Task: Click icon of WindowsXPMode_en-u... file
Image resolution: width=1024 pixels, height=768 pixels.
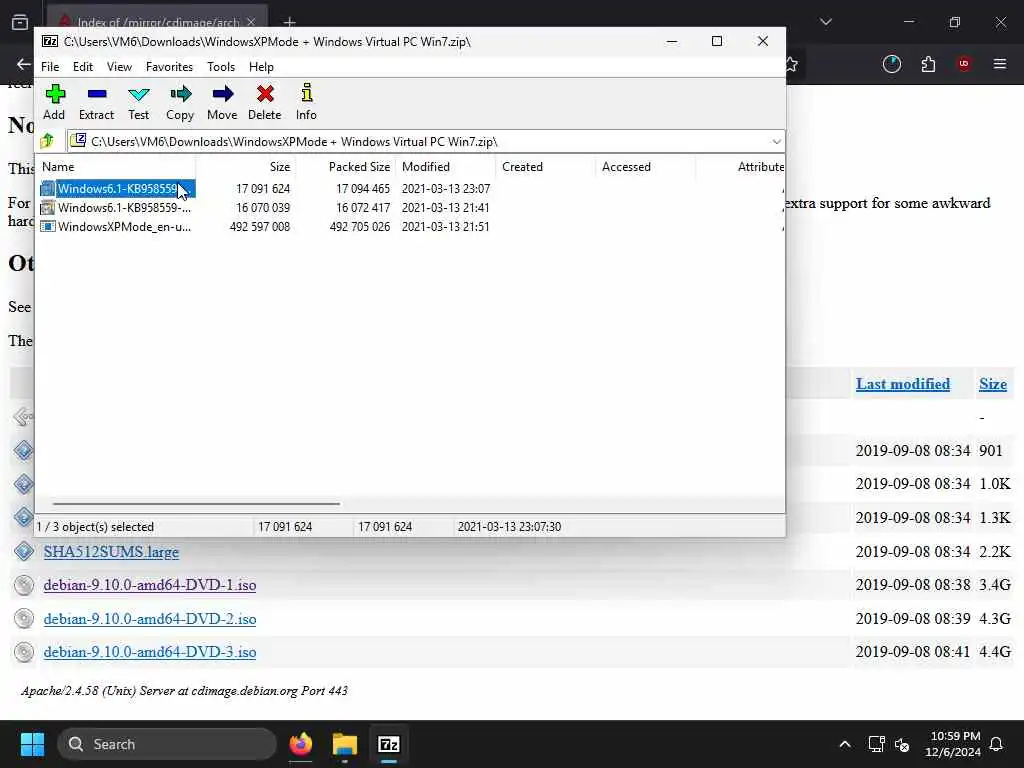Action: 47,227
